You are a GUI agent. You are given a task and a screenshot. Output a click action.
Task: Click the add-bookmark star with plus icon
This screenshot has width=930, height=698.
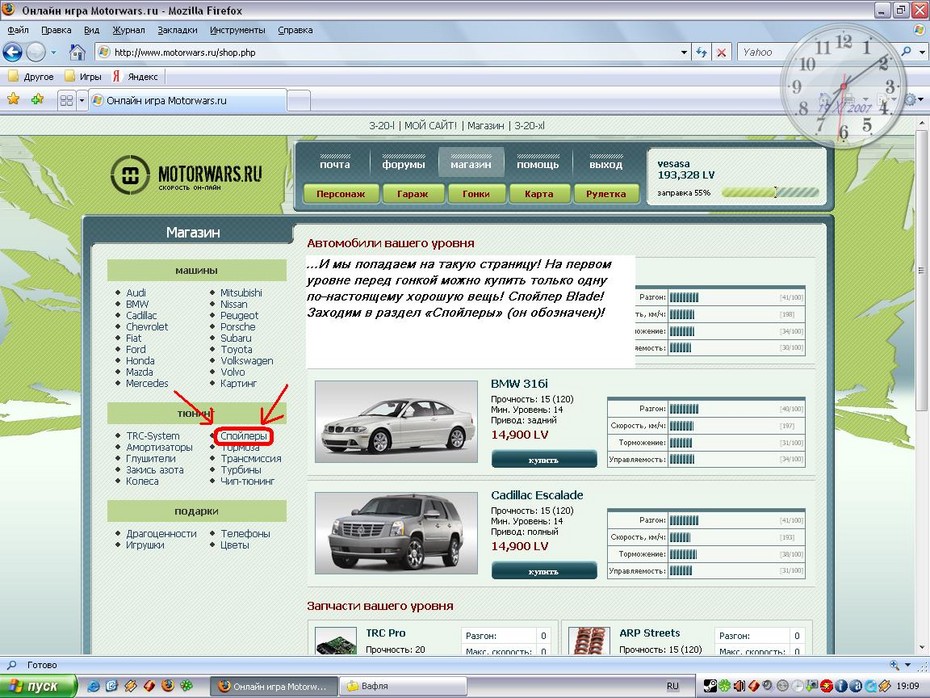(x=37, y=99)
